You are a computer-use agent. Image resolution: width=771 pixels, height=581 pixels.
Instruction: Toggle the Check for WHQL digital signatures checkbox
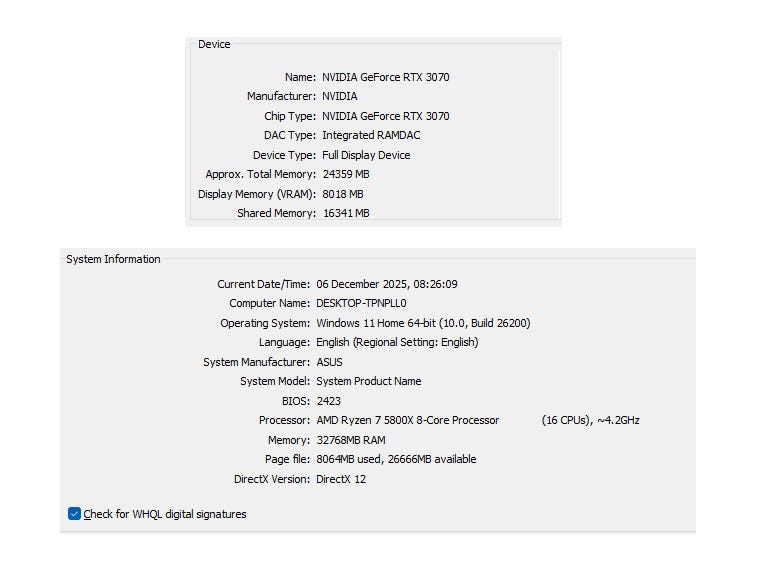(x=74, y=514)
